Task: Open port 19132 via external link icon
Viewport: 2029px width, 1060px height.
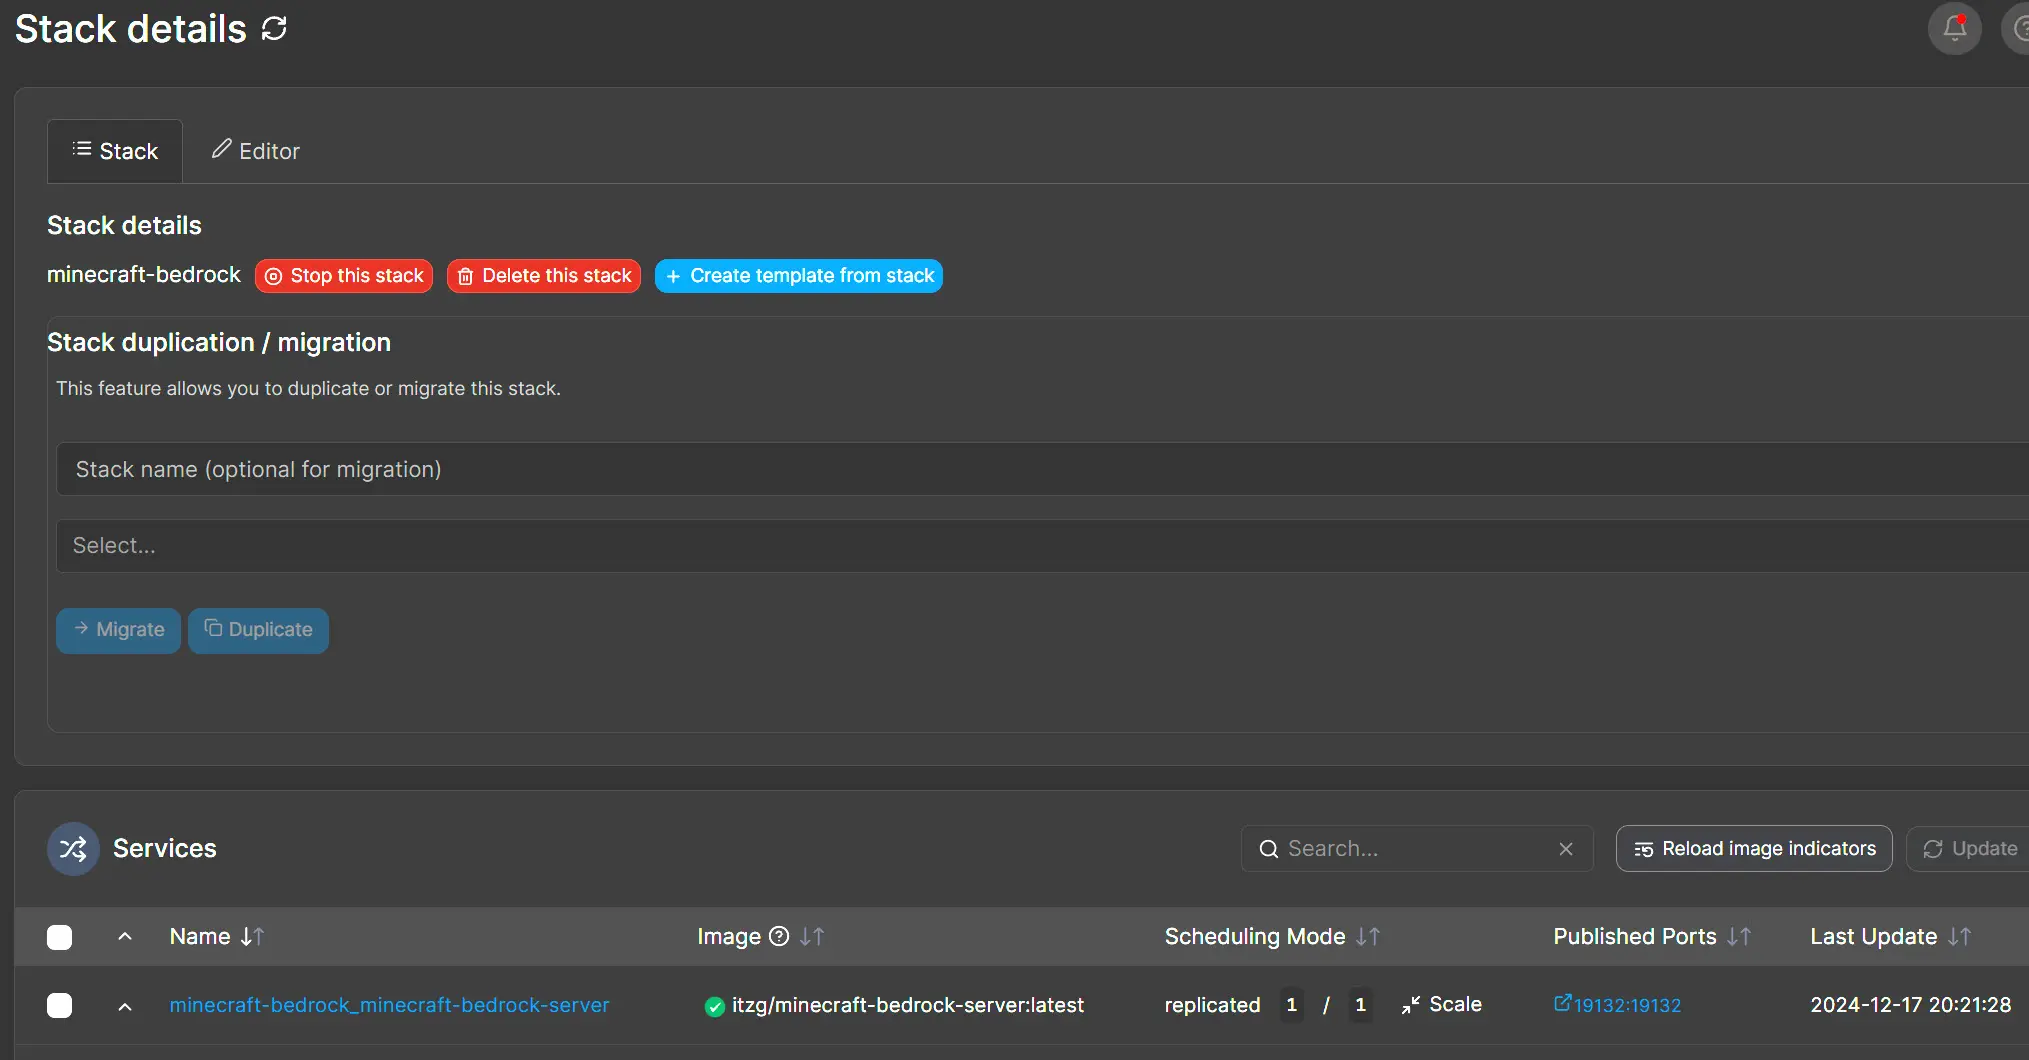Action: pos(1564,1004)
